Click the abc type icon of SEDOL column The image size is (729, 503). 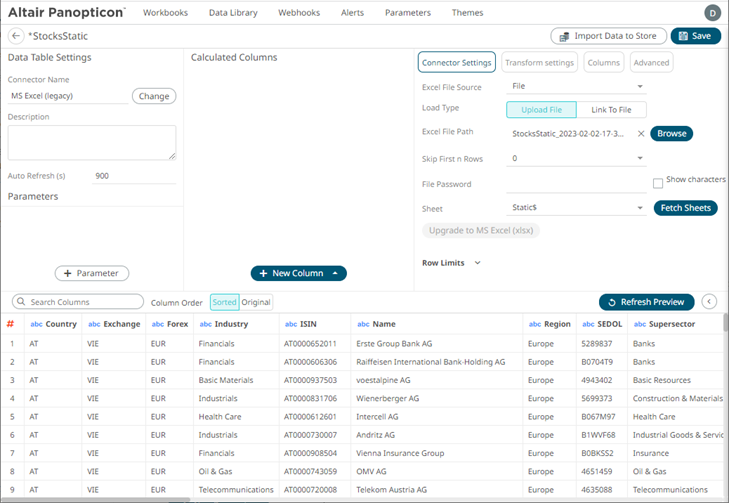[588, 324]
